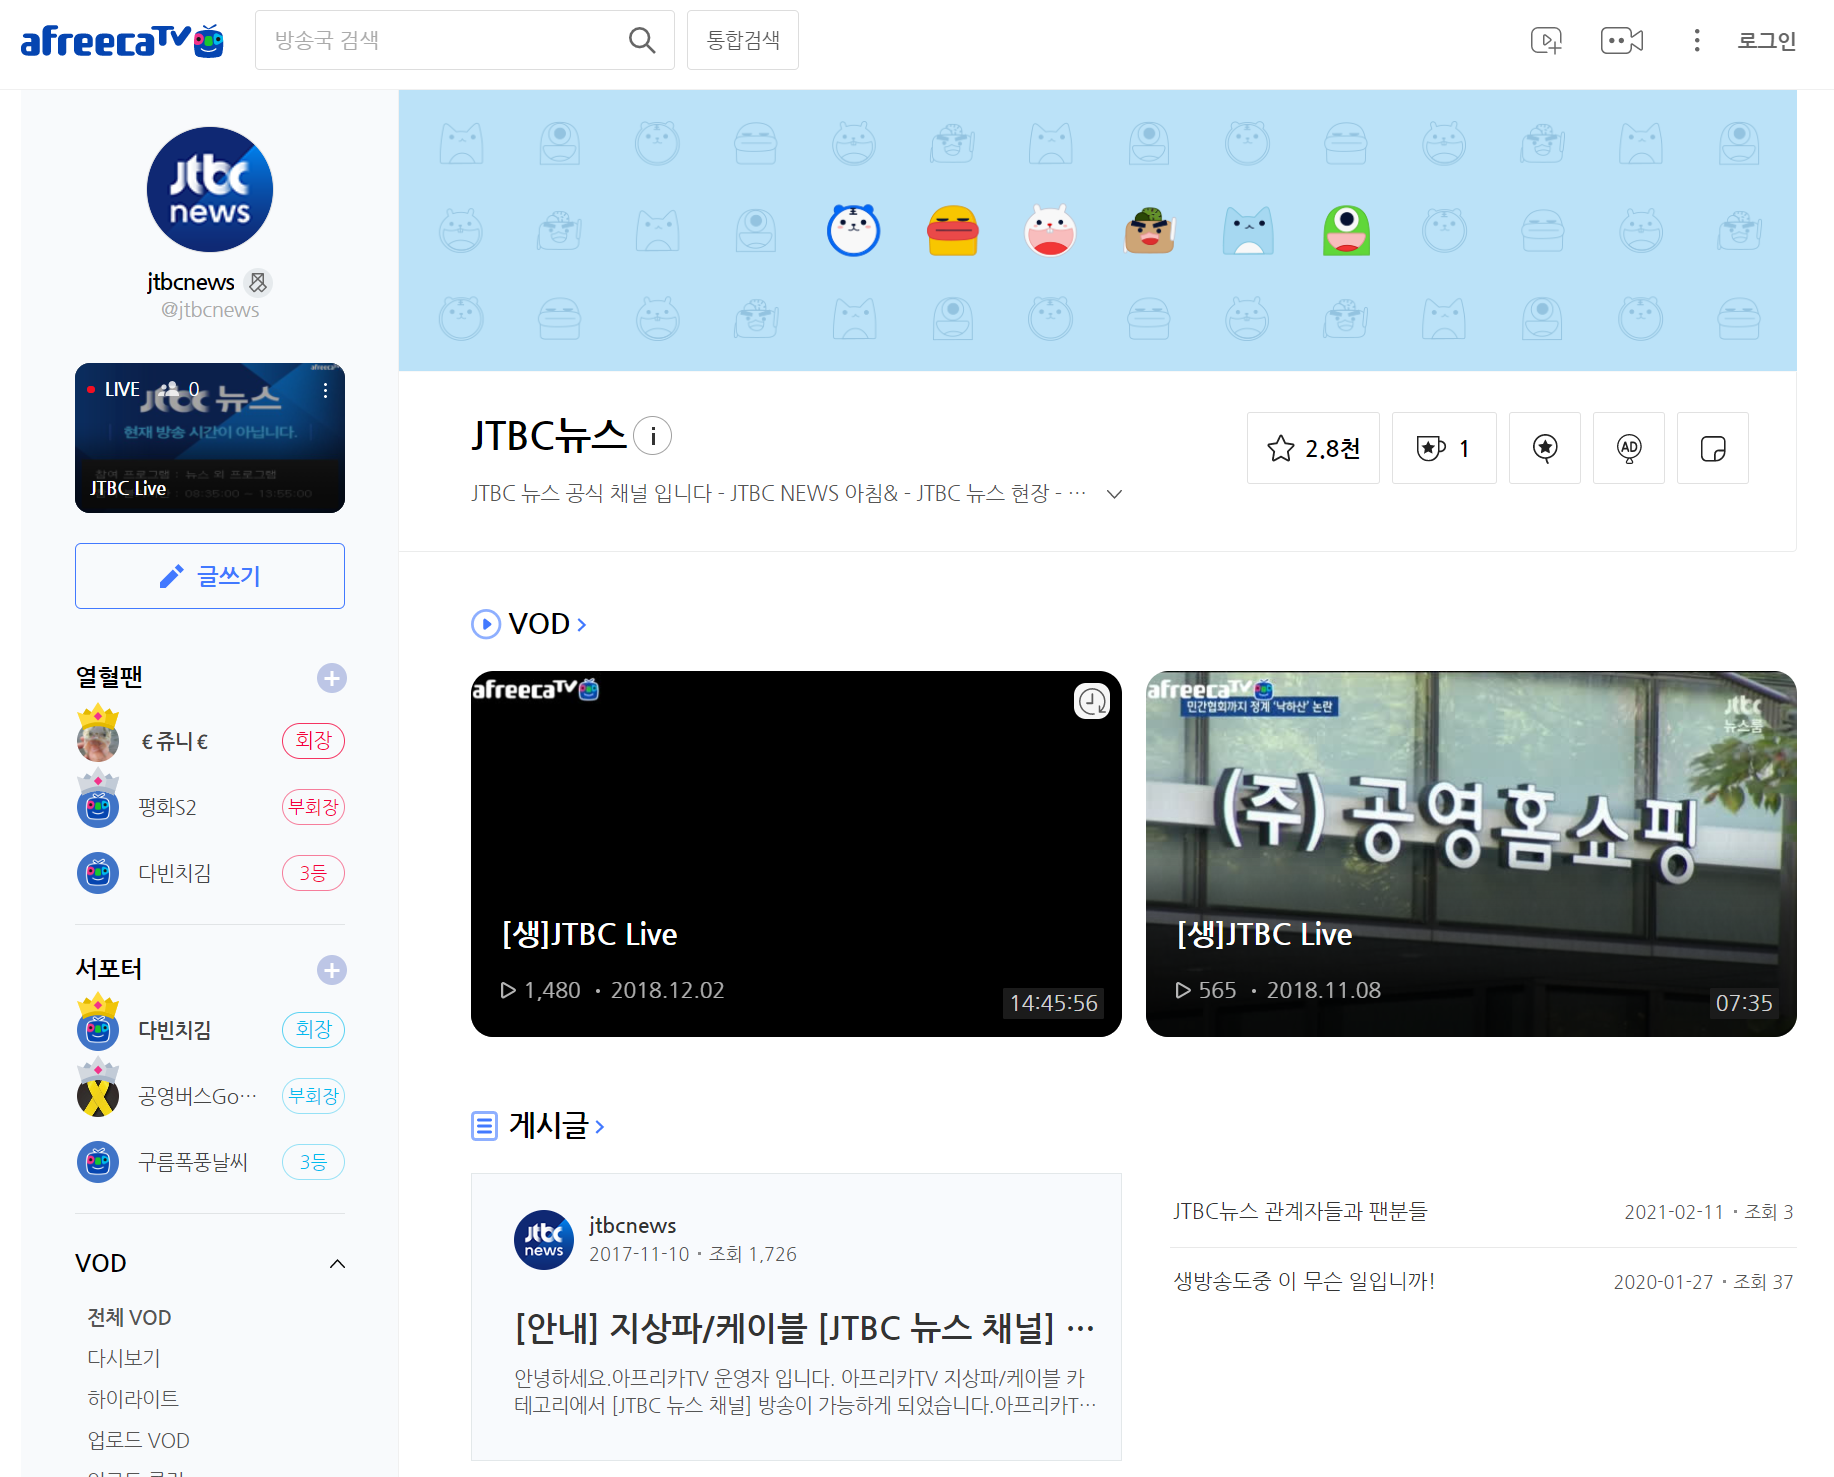
Task: Click the 통합검색 button
Action: pos(743,40)
